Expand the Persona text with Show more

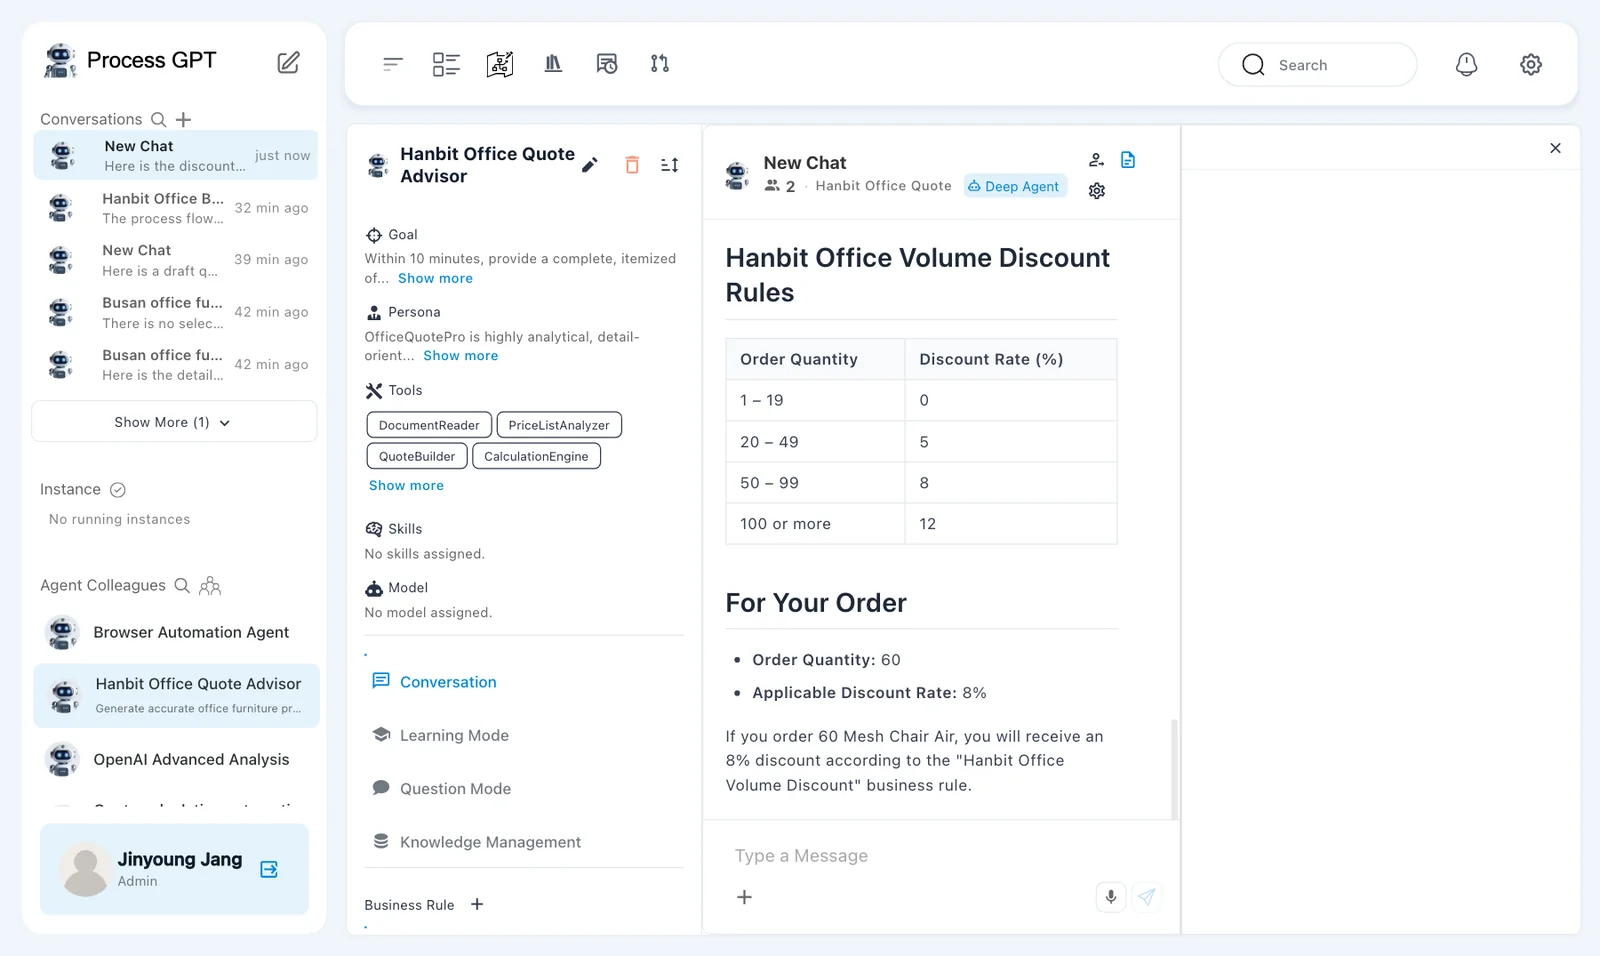460,356
